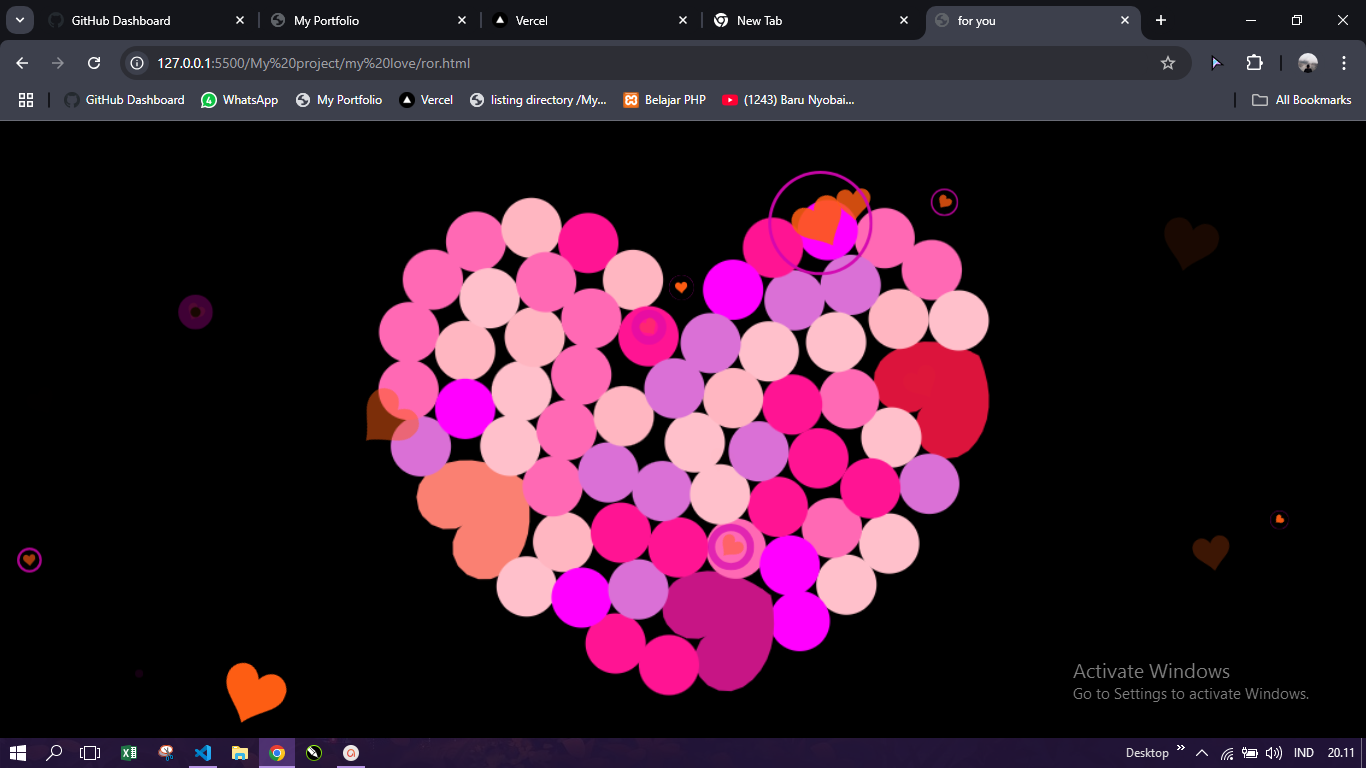Open the Apps grid in bookmarks bar
This screenshot has width=1366, height=768.
click(26, 100)
